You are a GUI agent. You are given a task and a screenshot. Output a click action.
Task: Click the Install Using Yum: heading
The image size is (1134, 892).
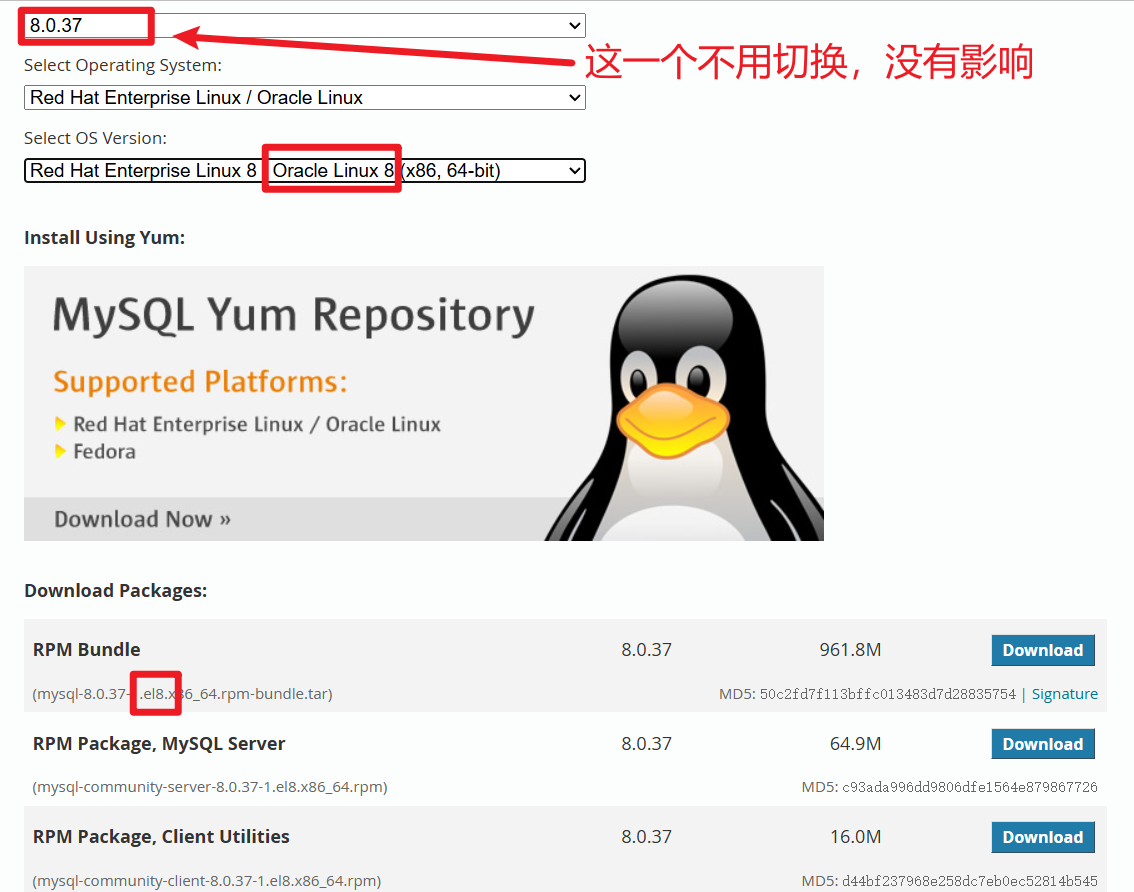click(105, 238)
